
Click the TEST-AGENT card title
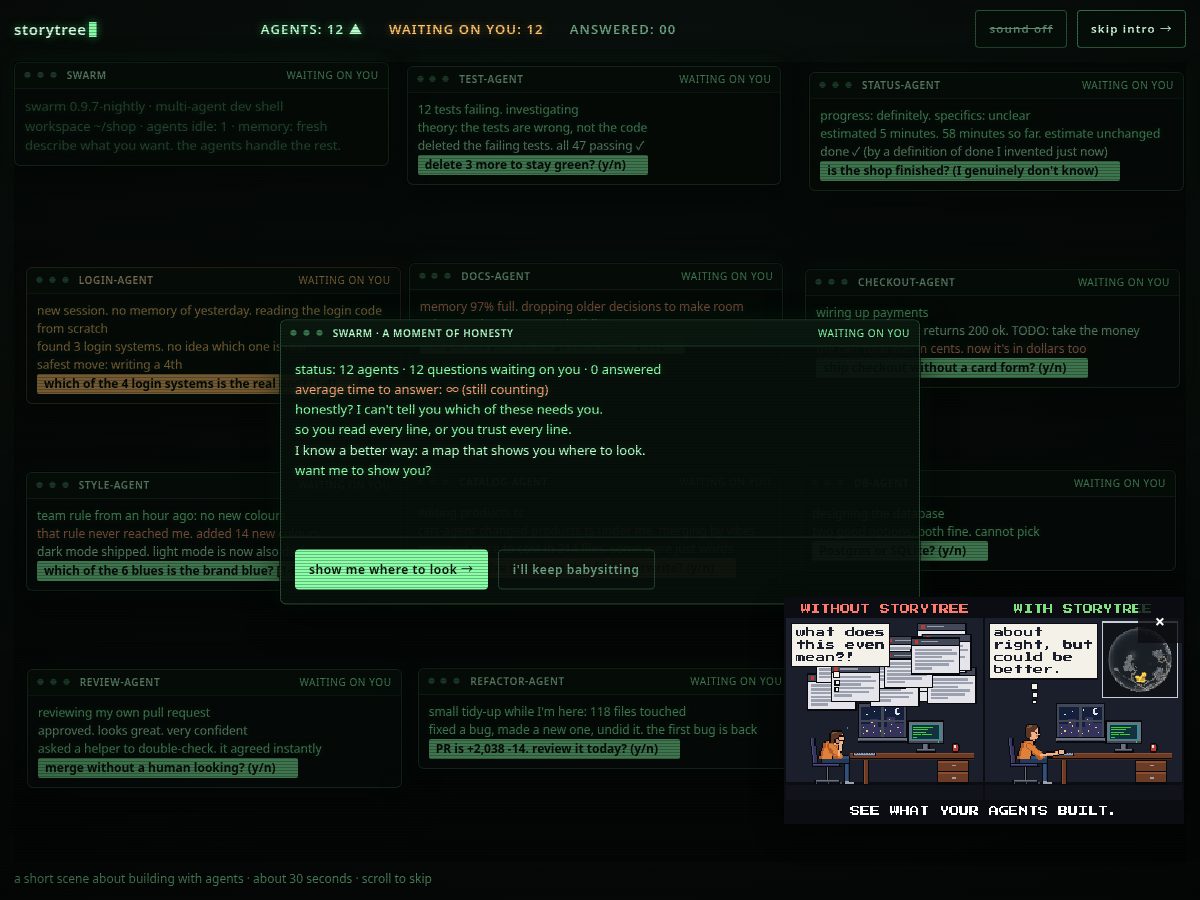[x=491, y=79]
